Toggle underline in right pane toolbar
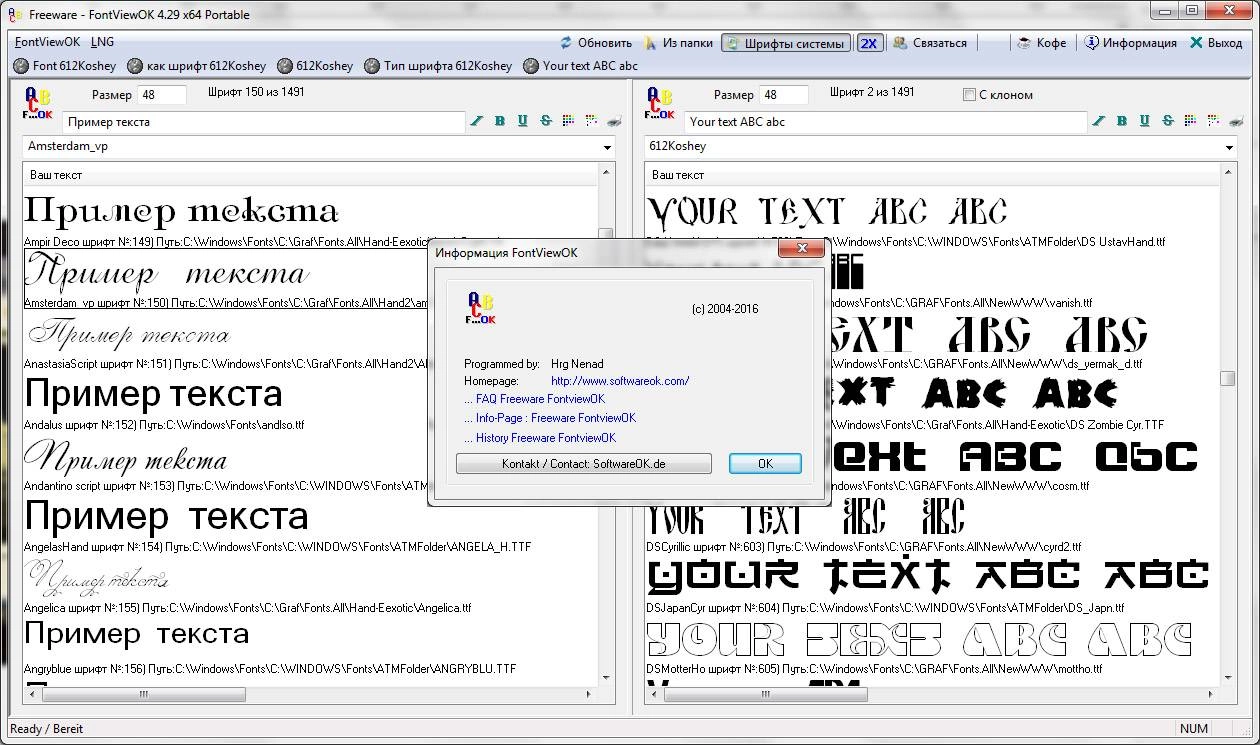This screenshot has height=745, width=1260. tap(1144, 121)
